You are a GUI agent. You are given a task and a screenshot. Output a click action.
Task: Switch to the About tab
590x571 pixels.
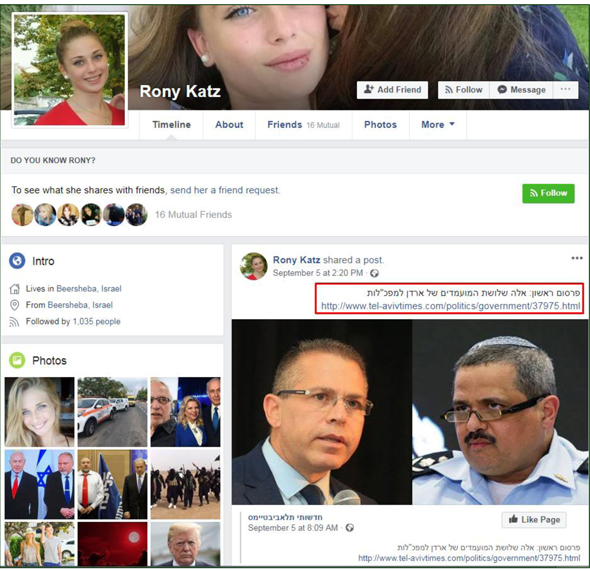point(229,125)
